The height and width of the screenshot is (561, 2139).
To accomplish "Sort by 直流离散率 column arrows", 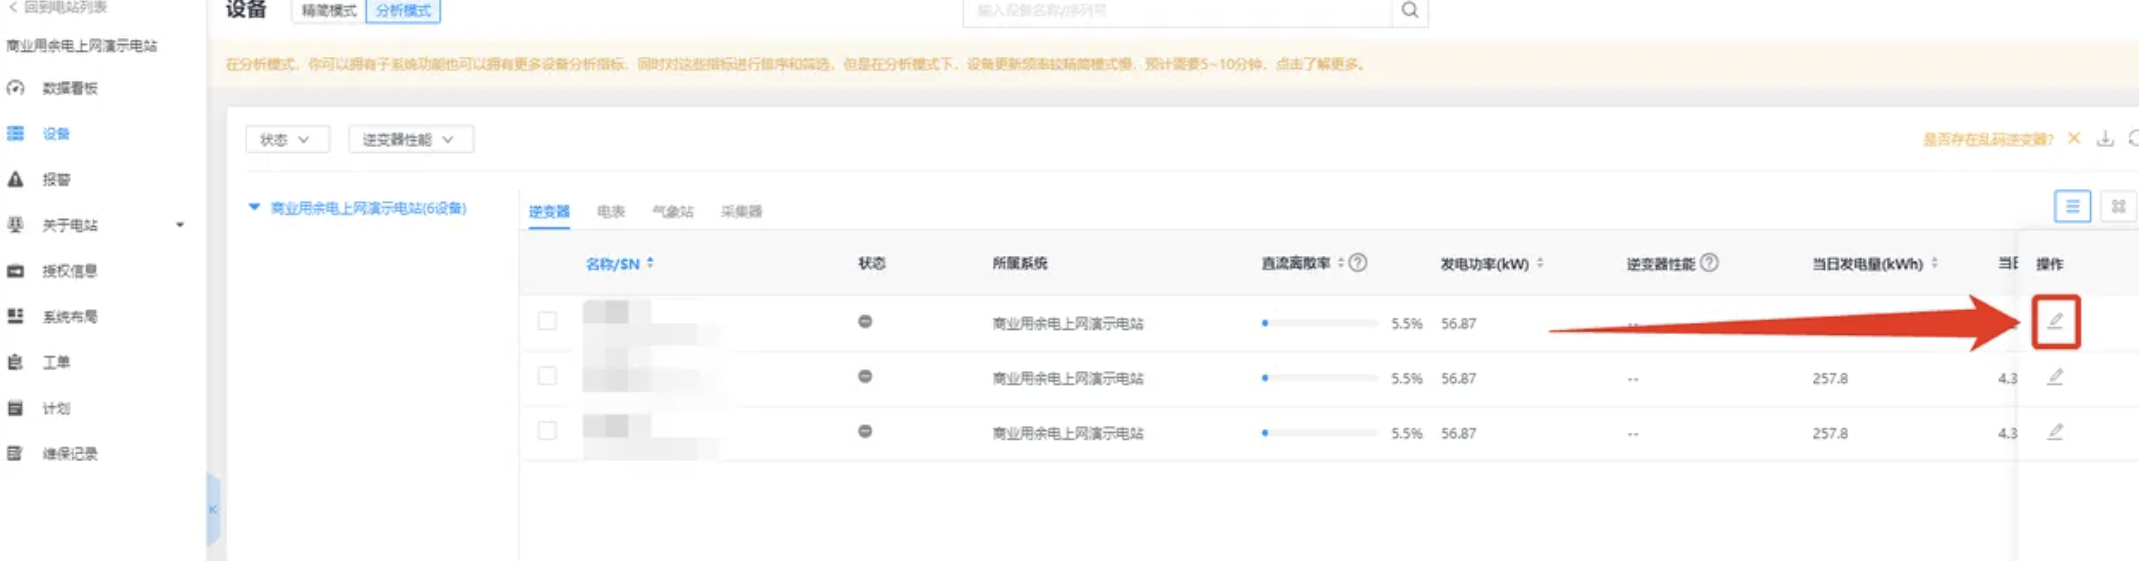I will click(1340, 263).
